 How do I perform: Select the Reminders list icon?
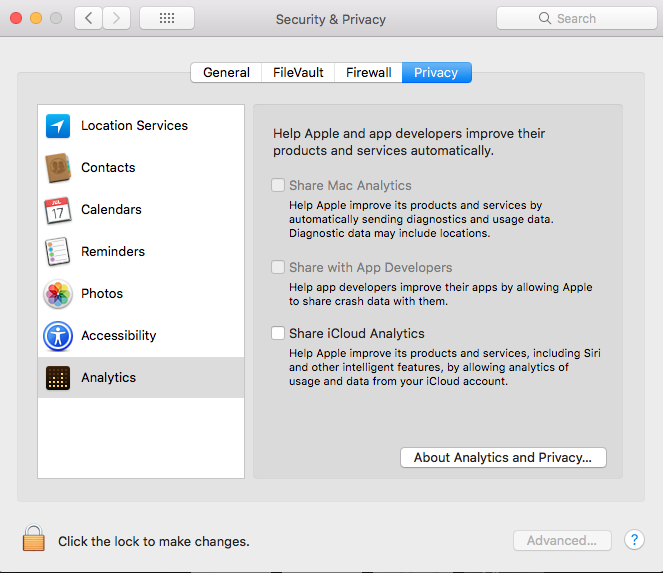click(58, 252)
